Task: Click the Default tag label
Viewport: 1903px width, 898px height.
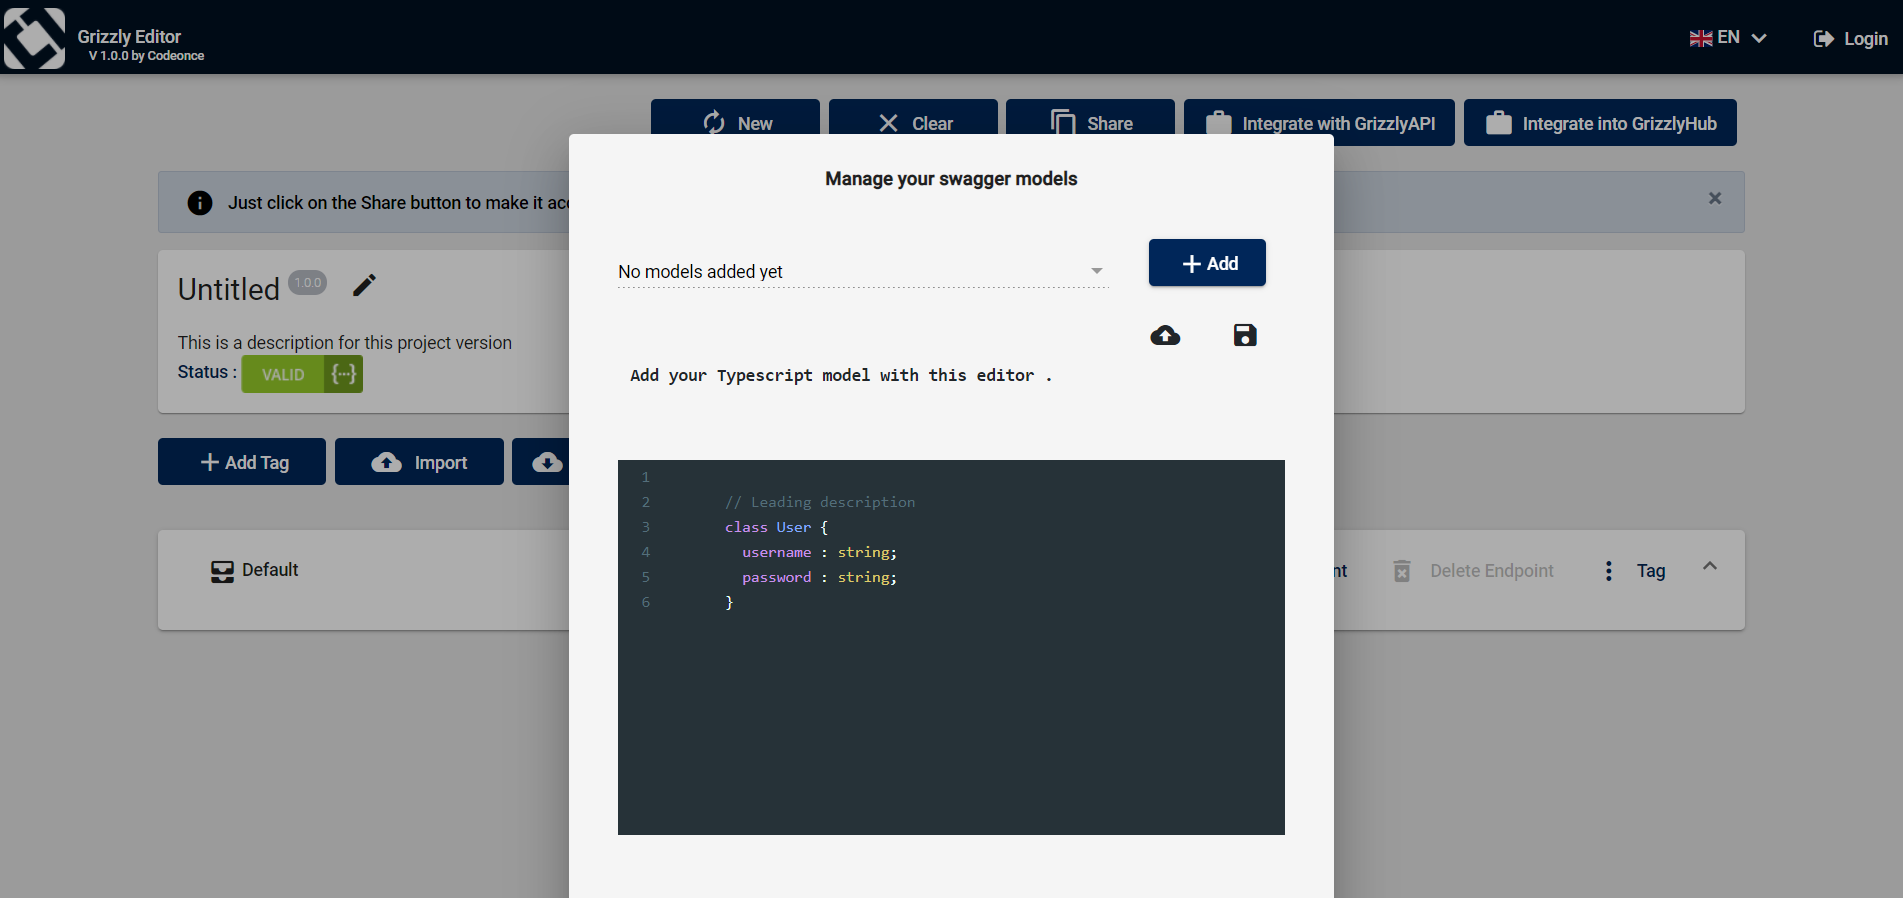Action: pyautogui.click(x=270, y=570)
